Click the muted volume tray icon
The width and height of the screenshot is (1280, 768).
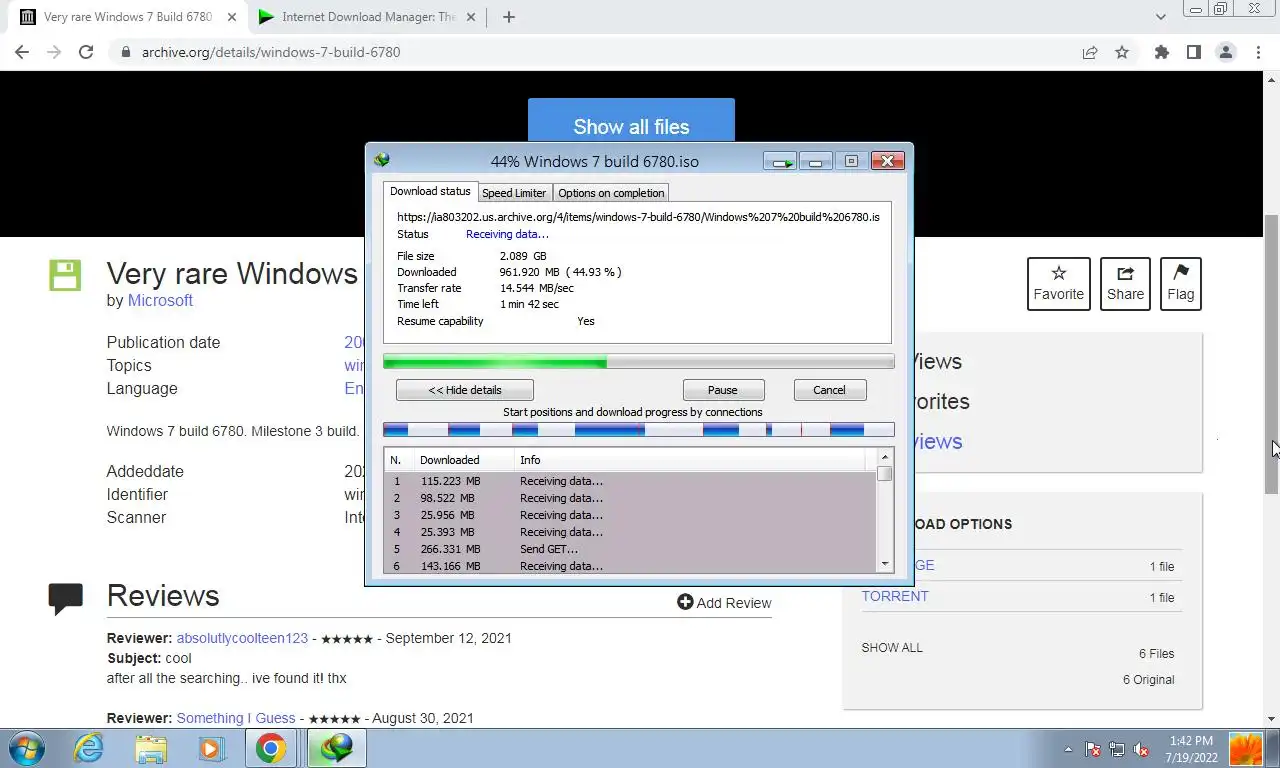(1141, 749)
